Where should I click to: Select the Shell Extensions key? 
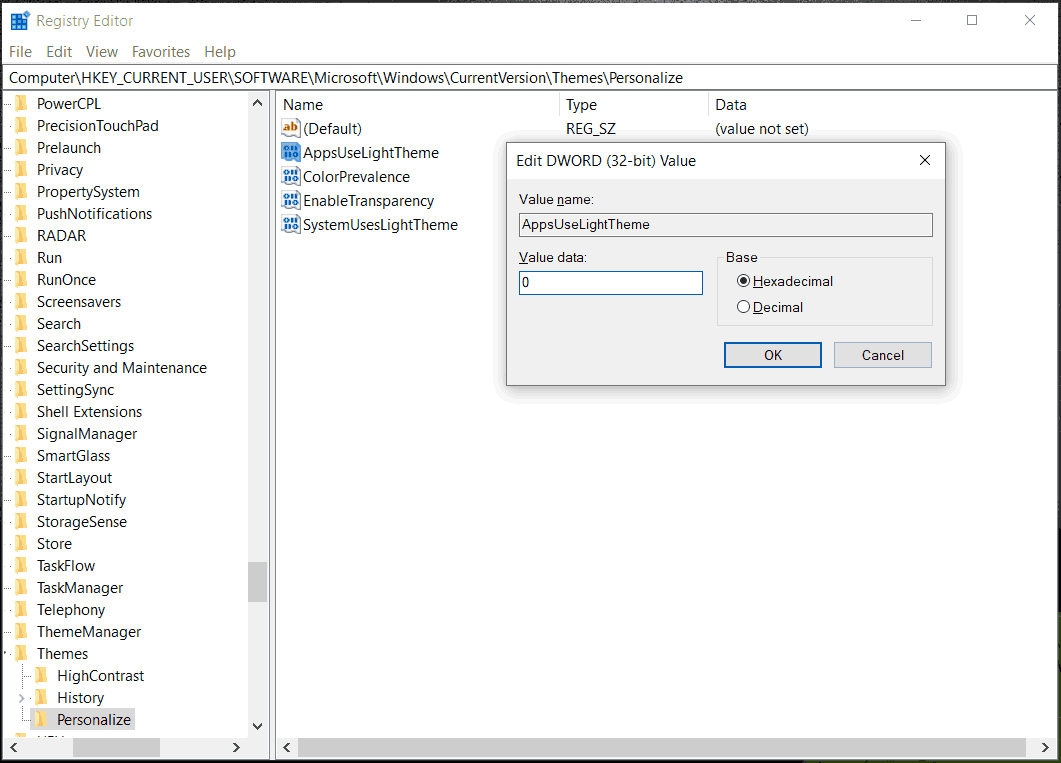89,412
